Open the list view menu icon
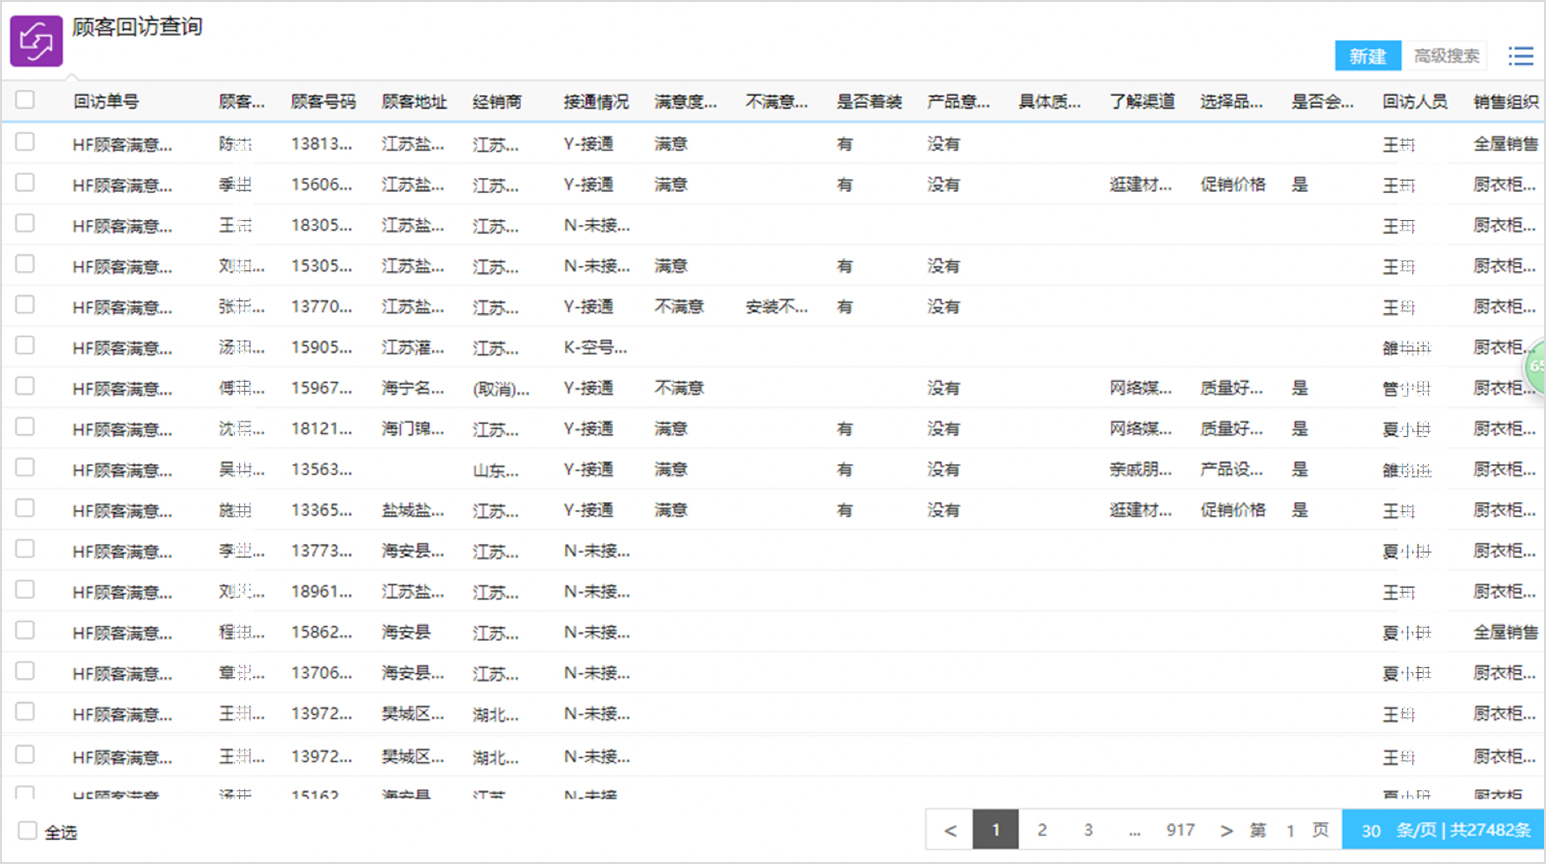1546x864 pixels. coord(1520,56)
